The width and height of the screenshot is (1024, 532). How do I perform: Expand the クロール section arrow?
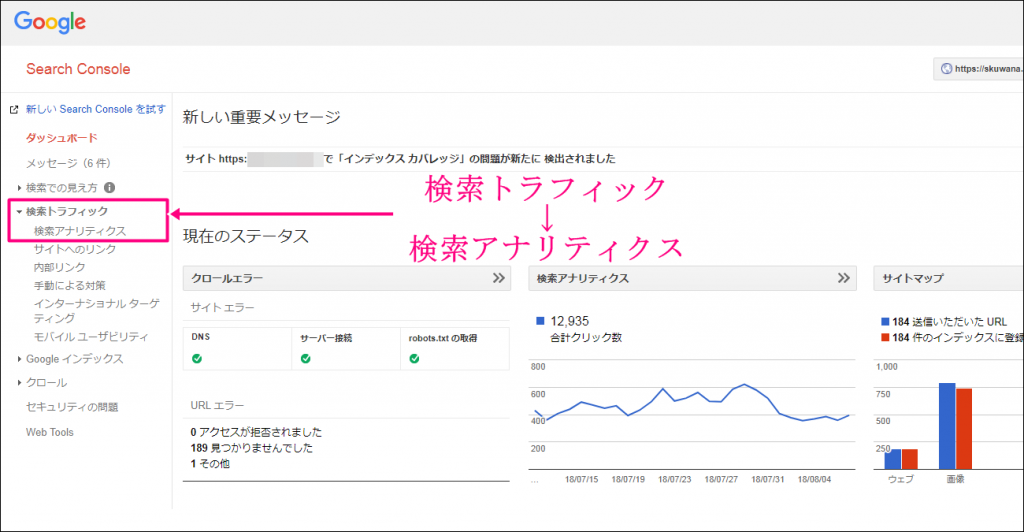19,383
